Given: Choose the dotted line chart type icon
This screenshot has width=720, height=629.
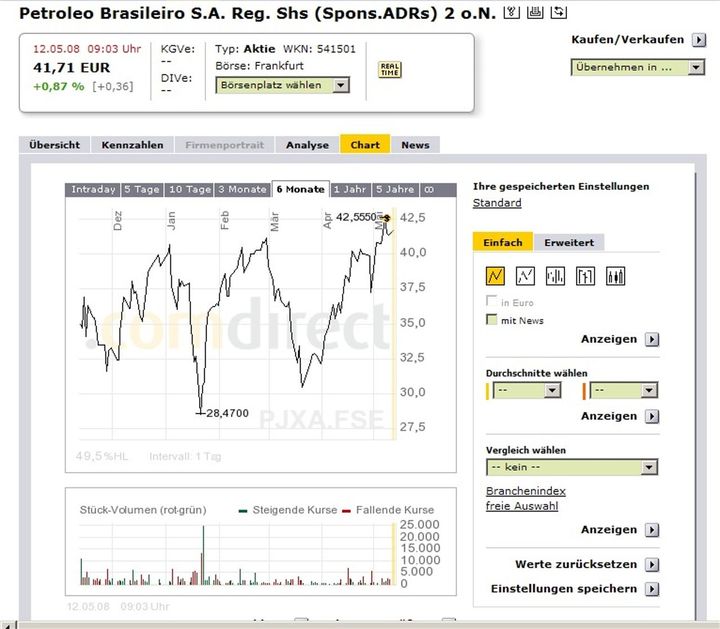Looking at the screenshot, I should [525, 276].
